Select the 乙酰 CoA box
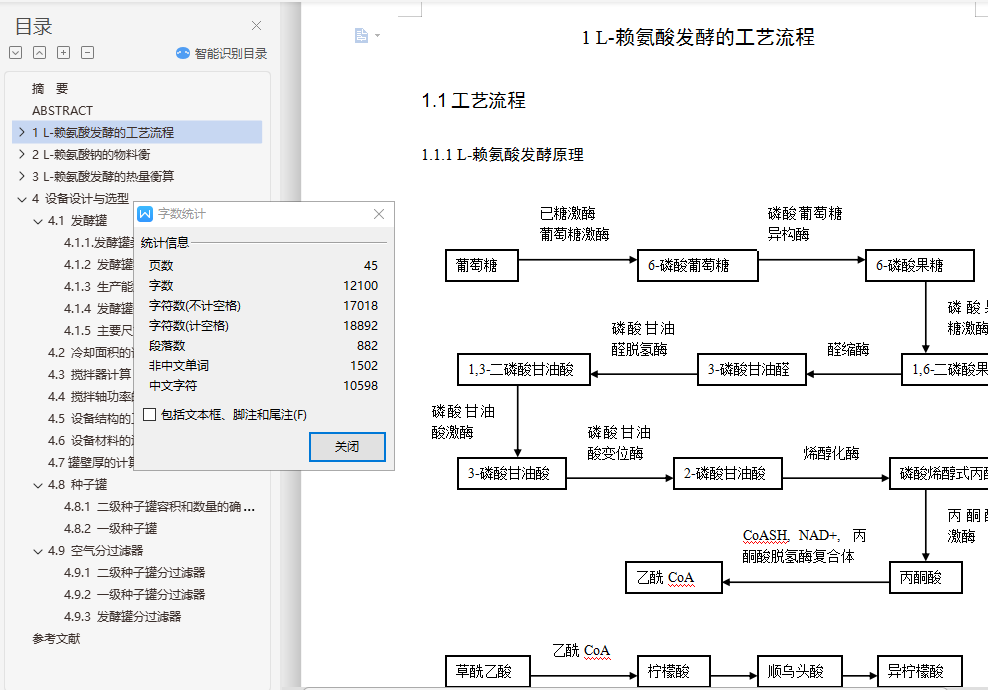Viewport: 988px width, 690px height. click(674, 578)
